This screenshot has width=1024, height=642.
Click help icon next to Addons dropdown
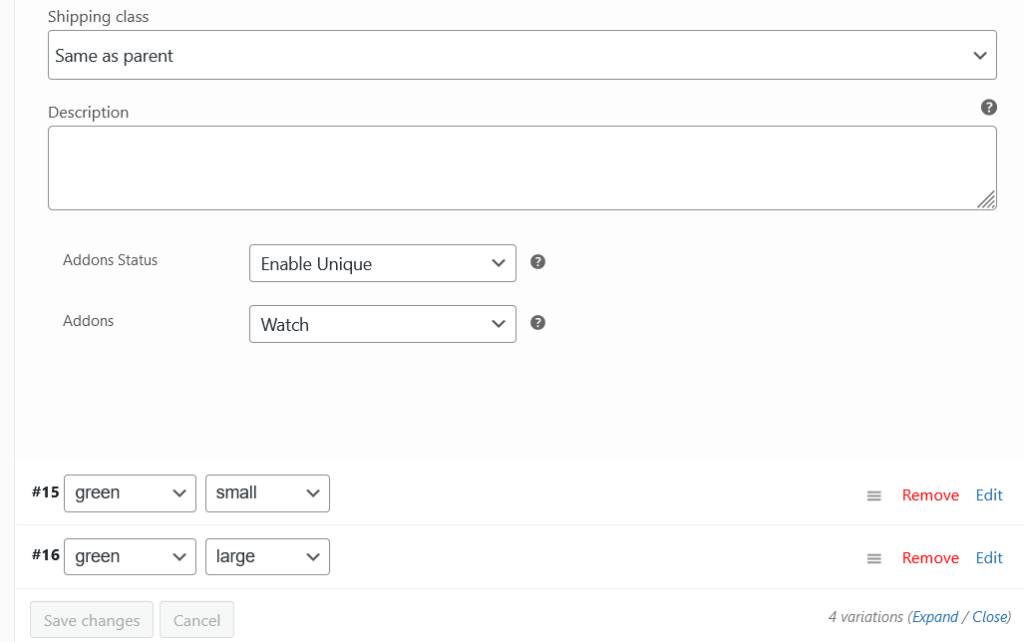click(x=537, y=323)
